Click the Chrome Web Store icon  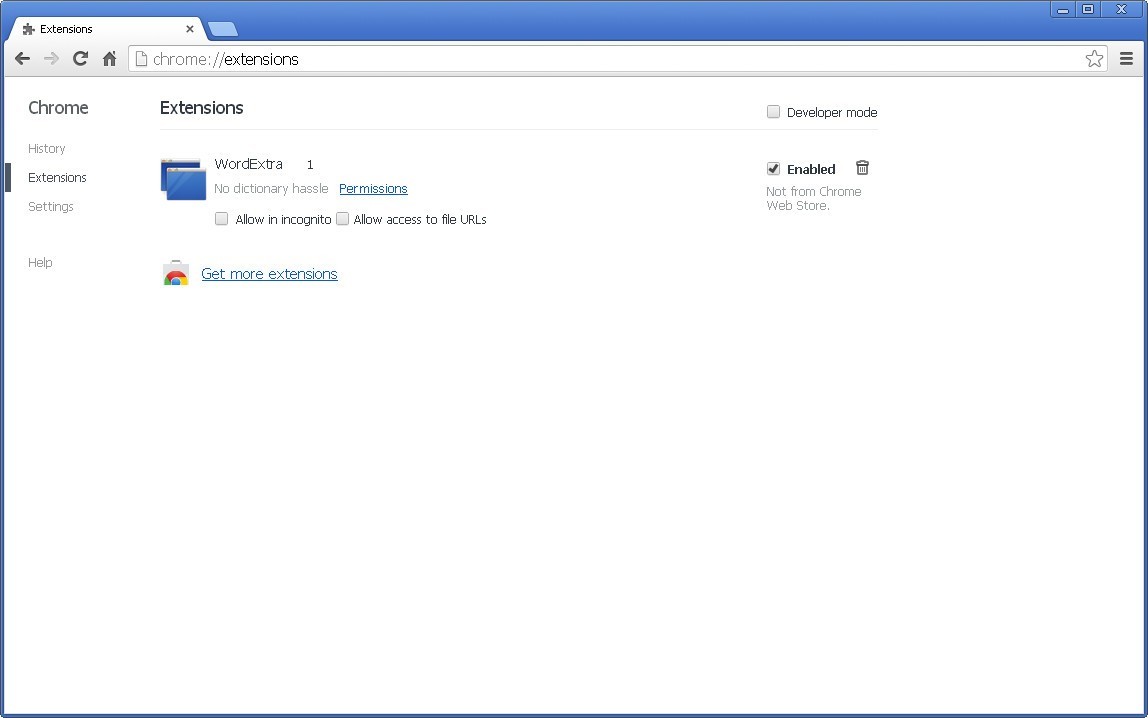(x=176, y=272)
